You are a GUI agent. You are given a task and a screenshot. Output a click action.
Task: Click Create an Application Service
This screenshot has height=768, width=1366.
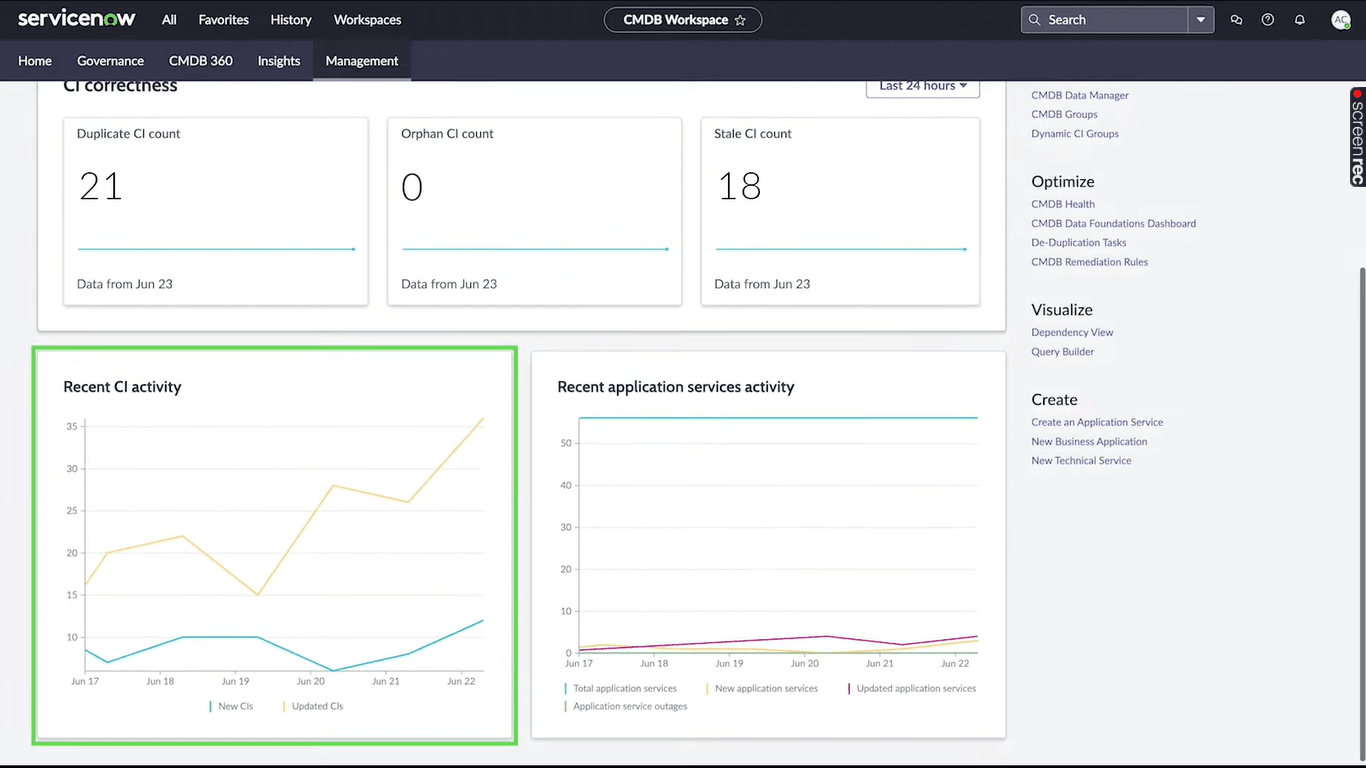[x=1096, y=421]
